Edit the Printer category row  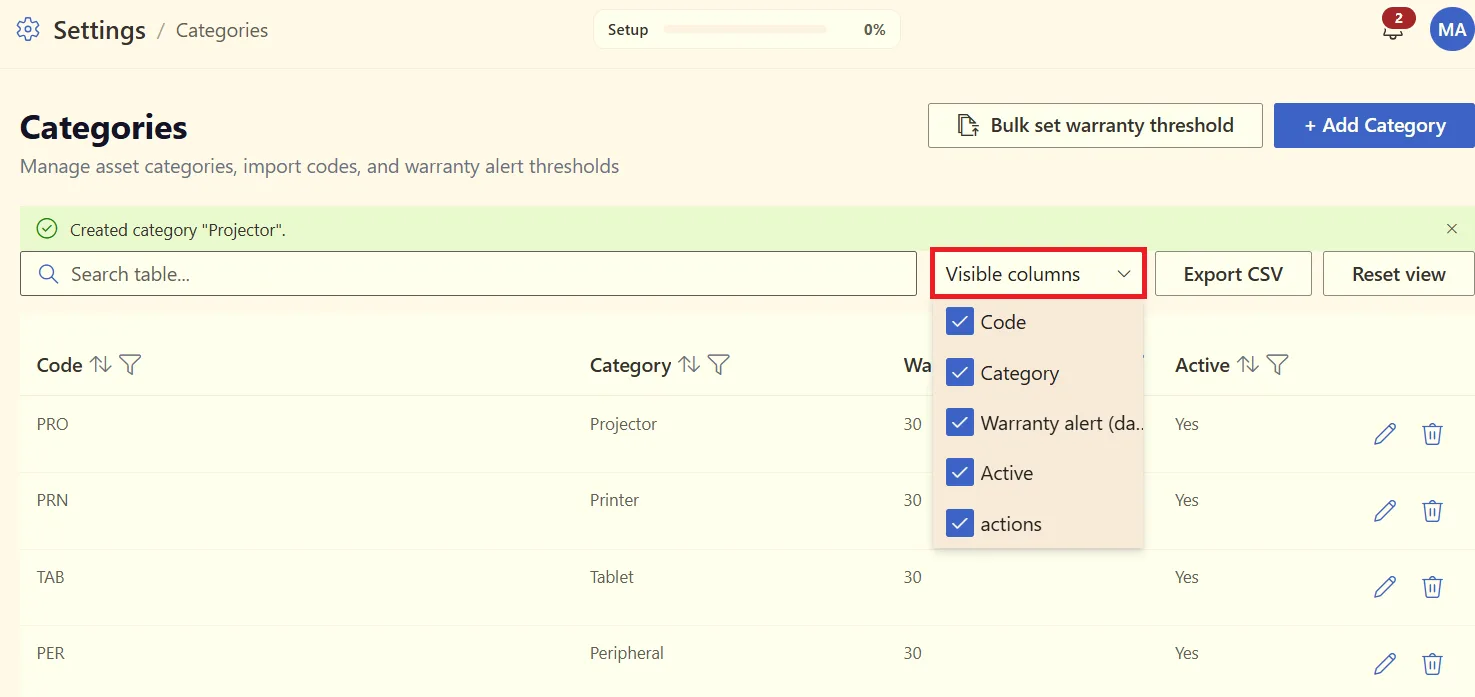pos(1385,511)
